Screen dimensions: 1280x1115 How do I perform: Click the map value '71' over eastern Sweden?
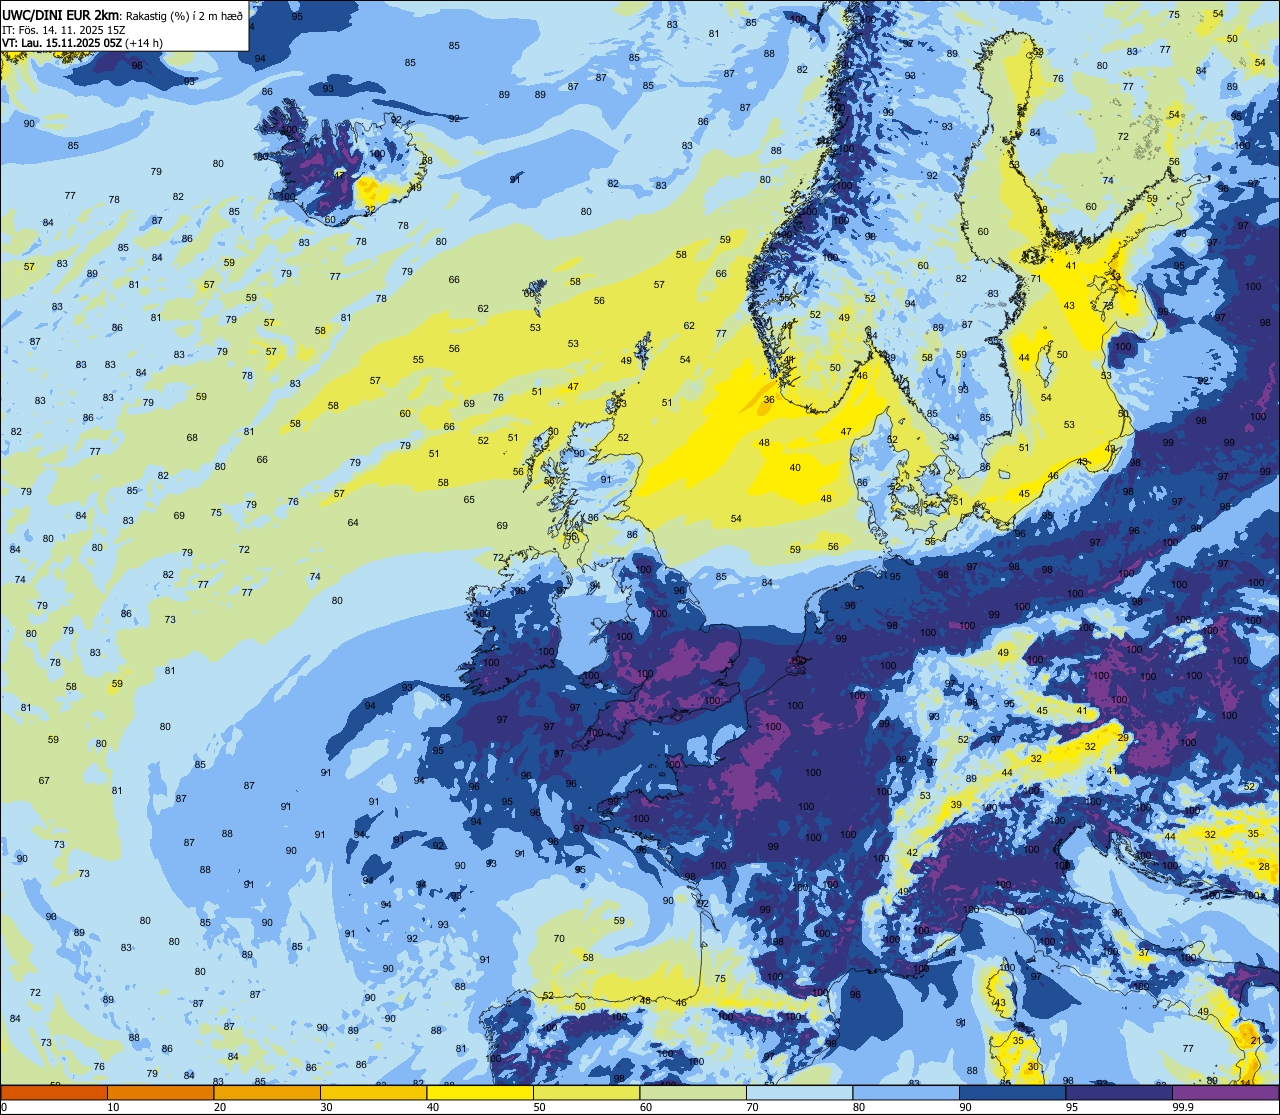1036,279
